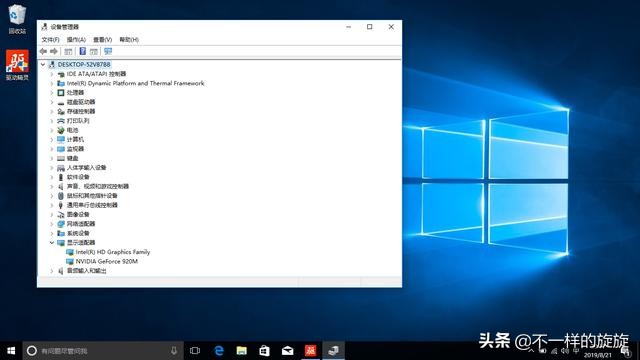Click the network icon in system tray
Viewport: 640px width, 360px height.
[554, 351]
